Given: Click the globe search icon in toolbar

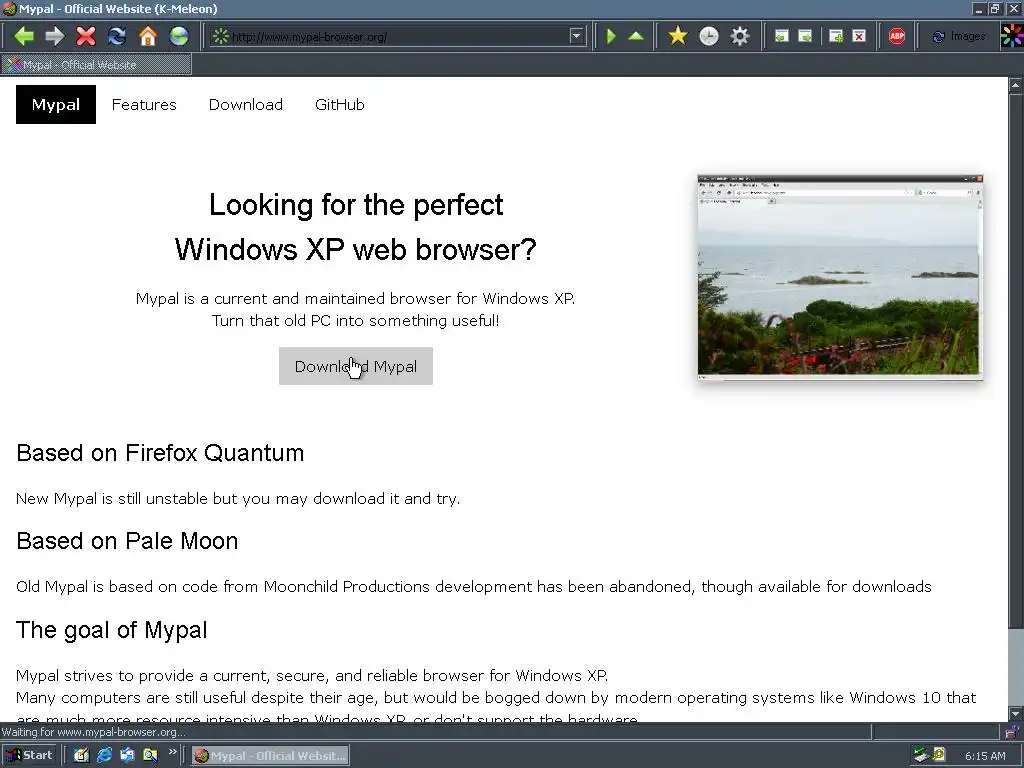Looking at the screenshot, I should pos(179,36).
